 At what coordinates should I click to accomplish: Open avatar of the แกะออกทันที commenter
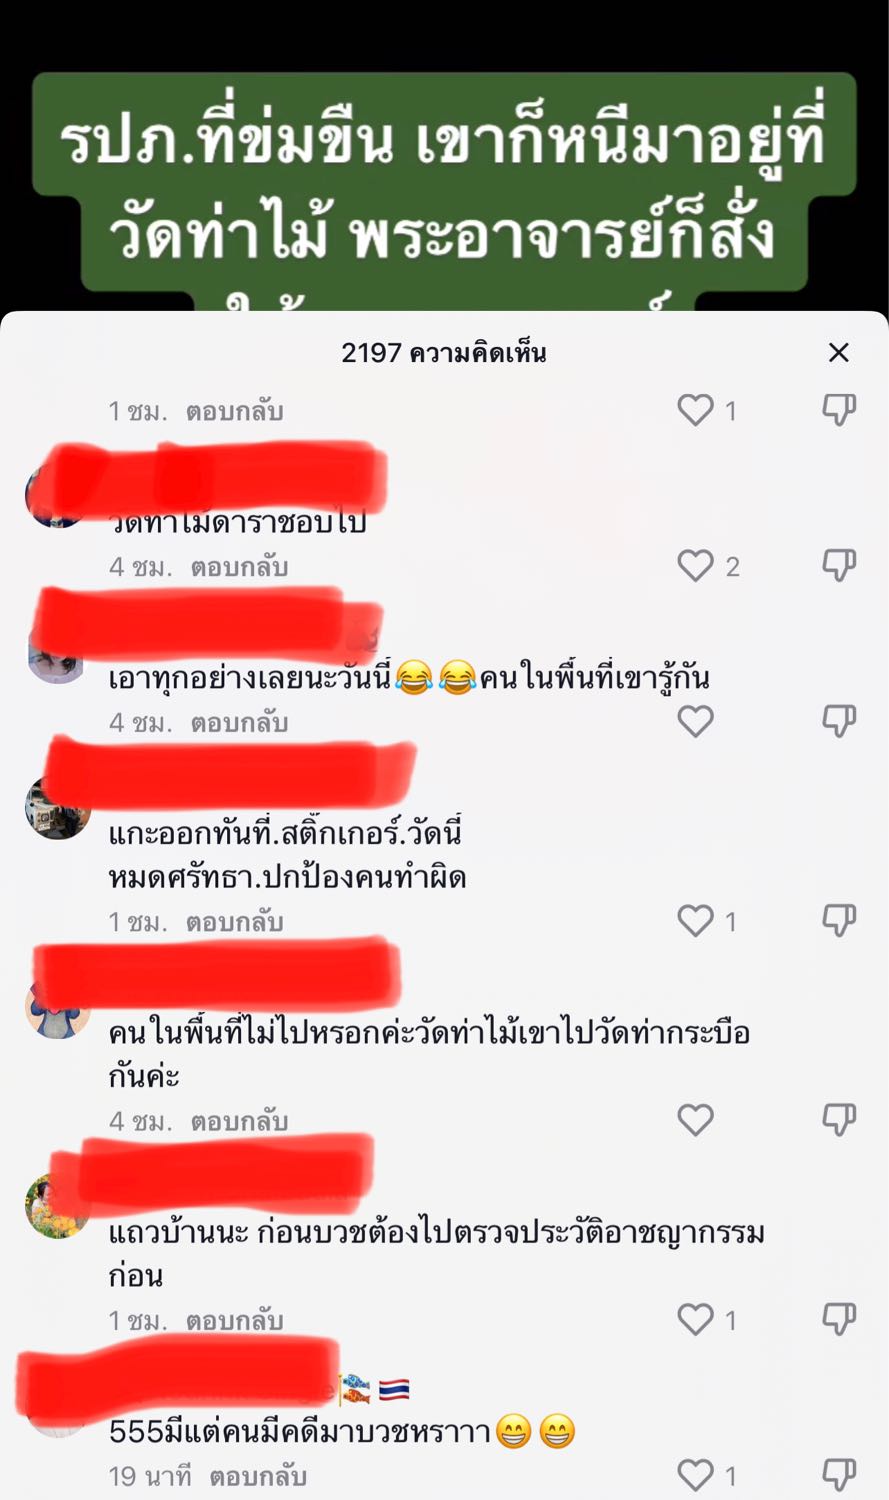point(56,807)
